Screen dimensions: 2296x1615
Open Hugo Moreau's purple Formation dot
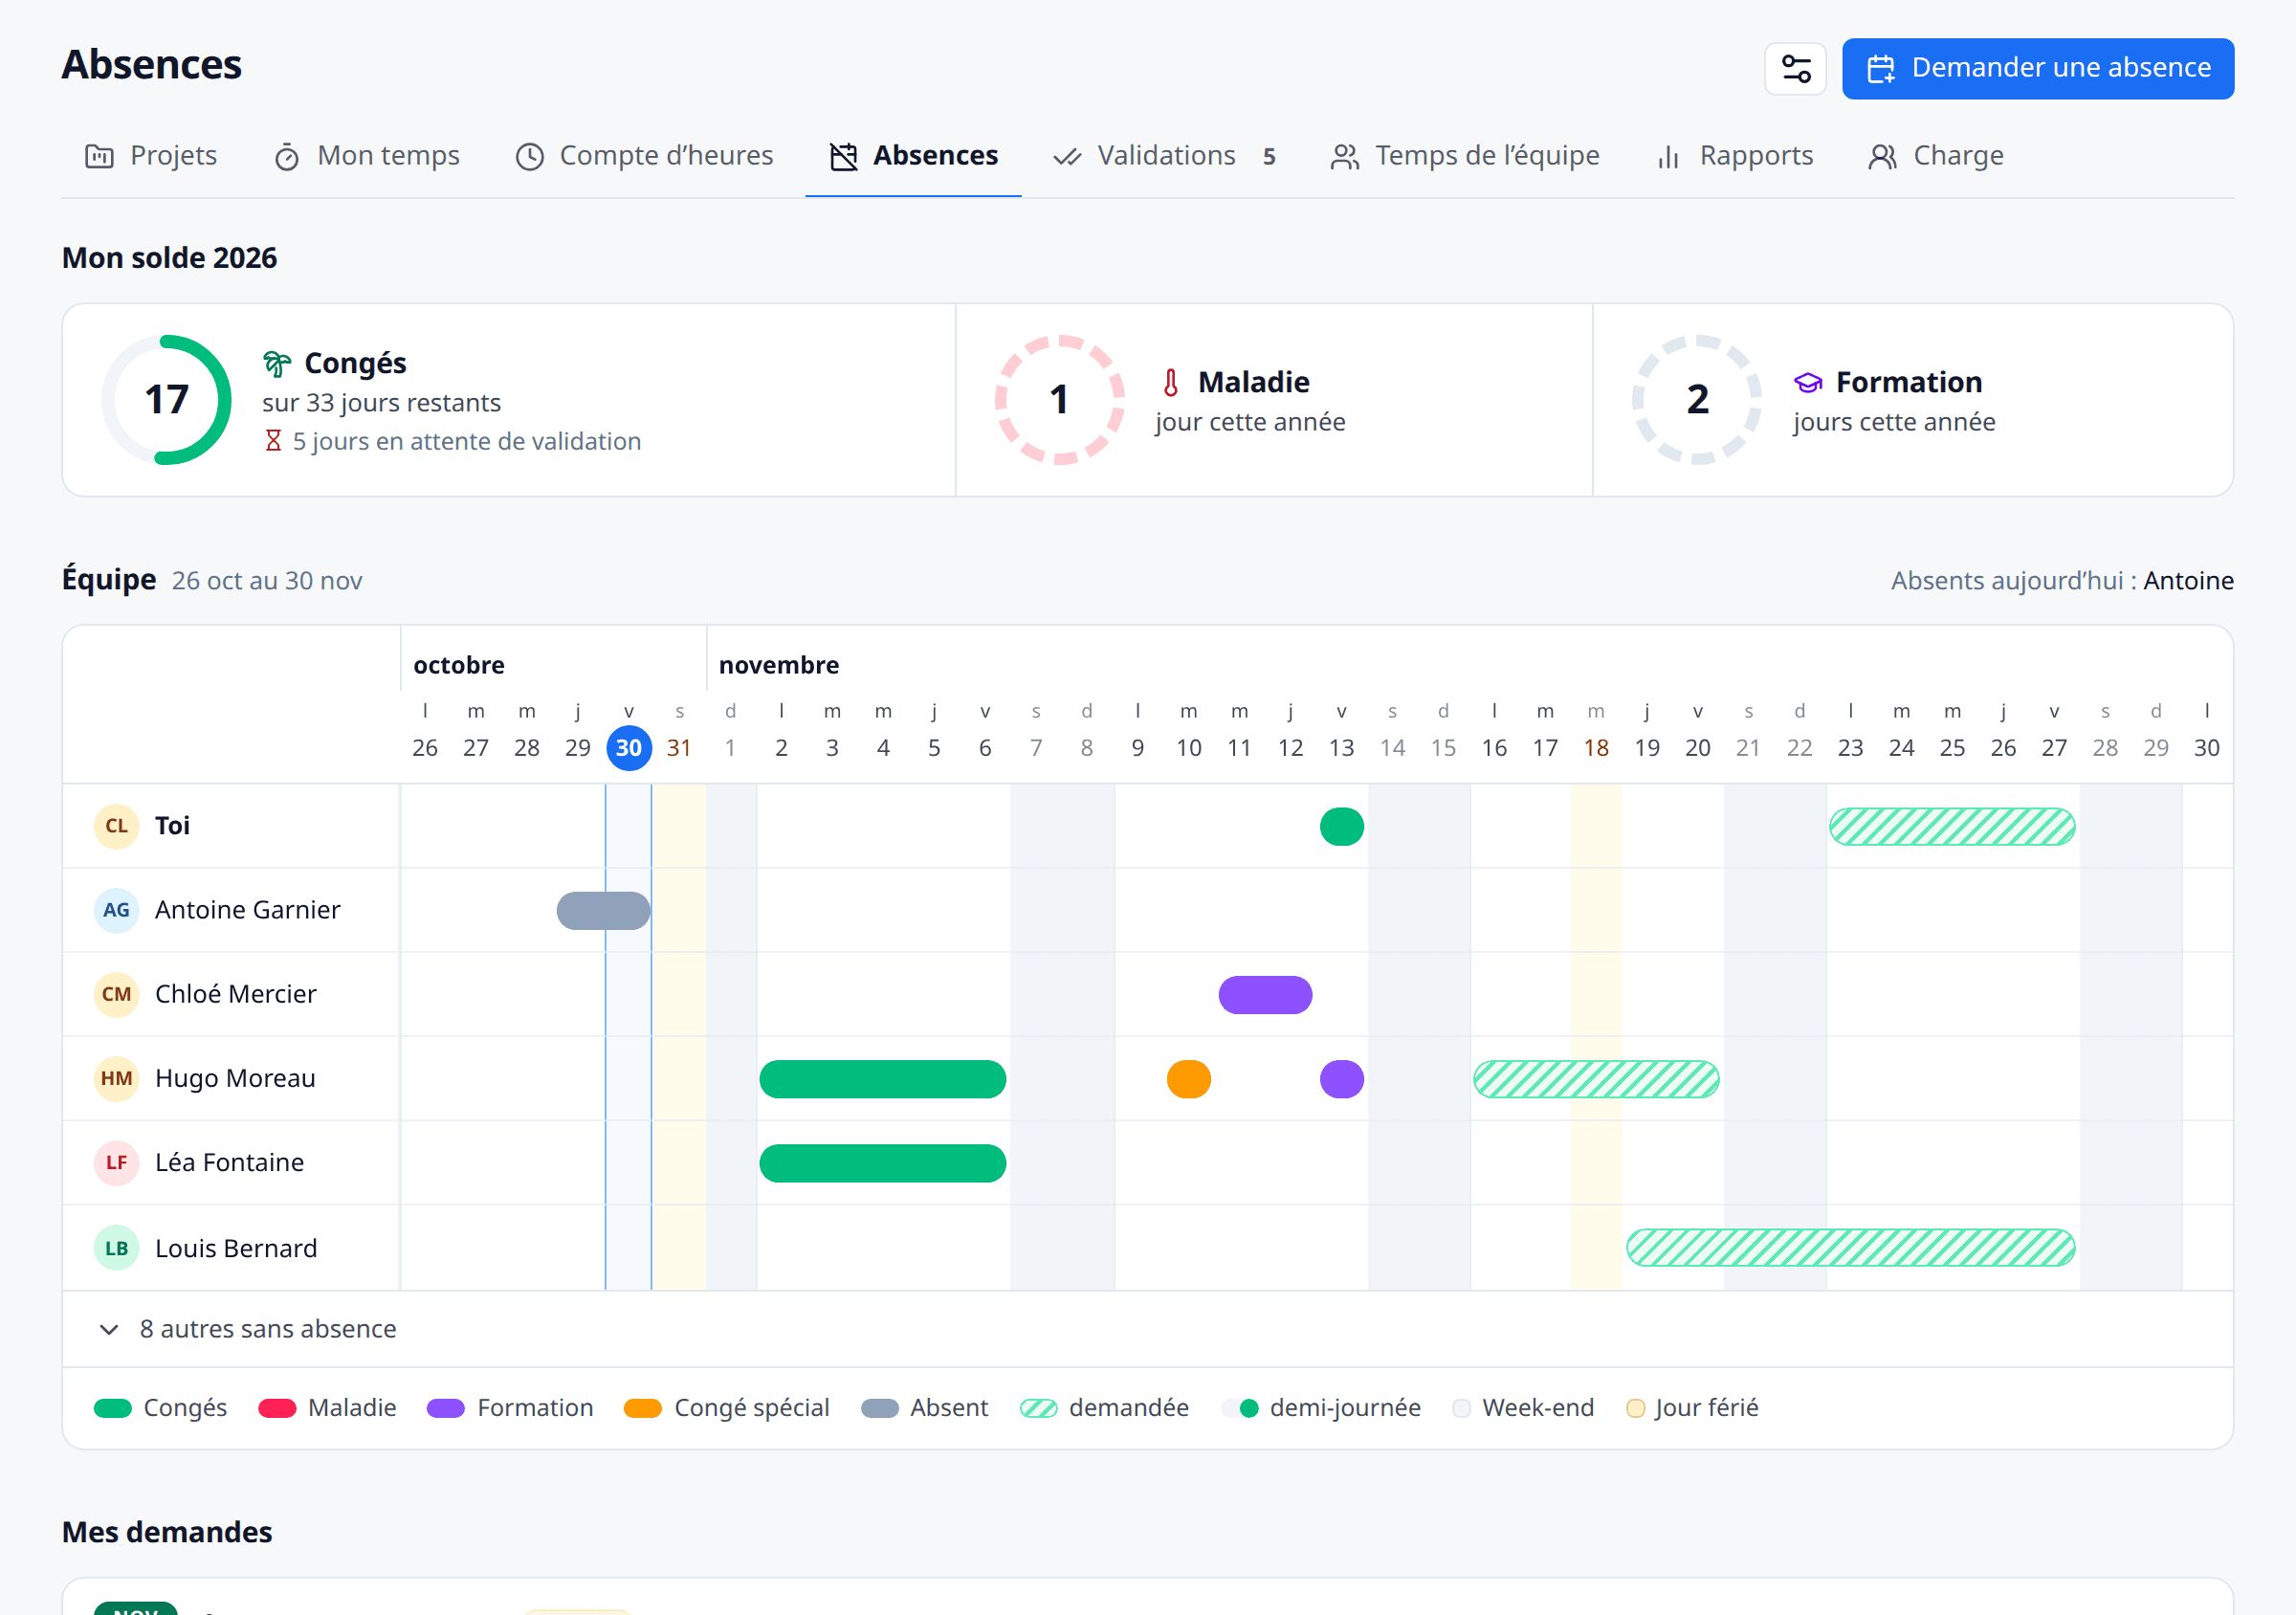(x=1342, y=1079)
